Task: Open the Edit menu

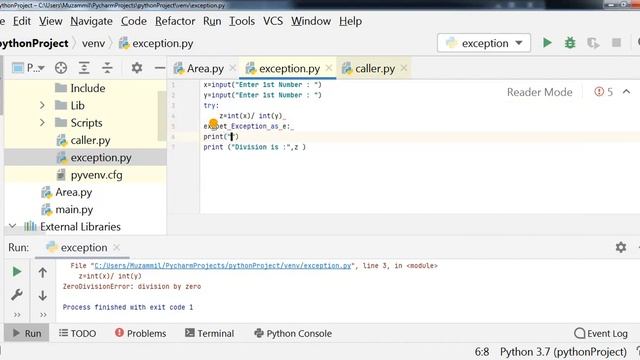Action: pos(22,21)
